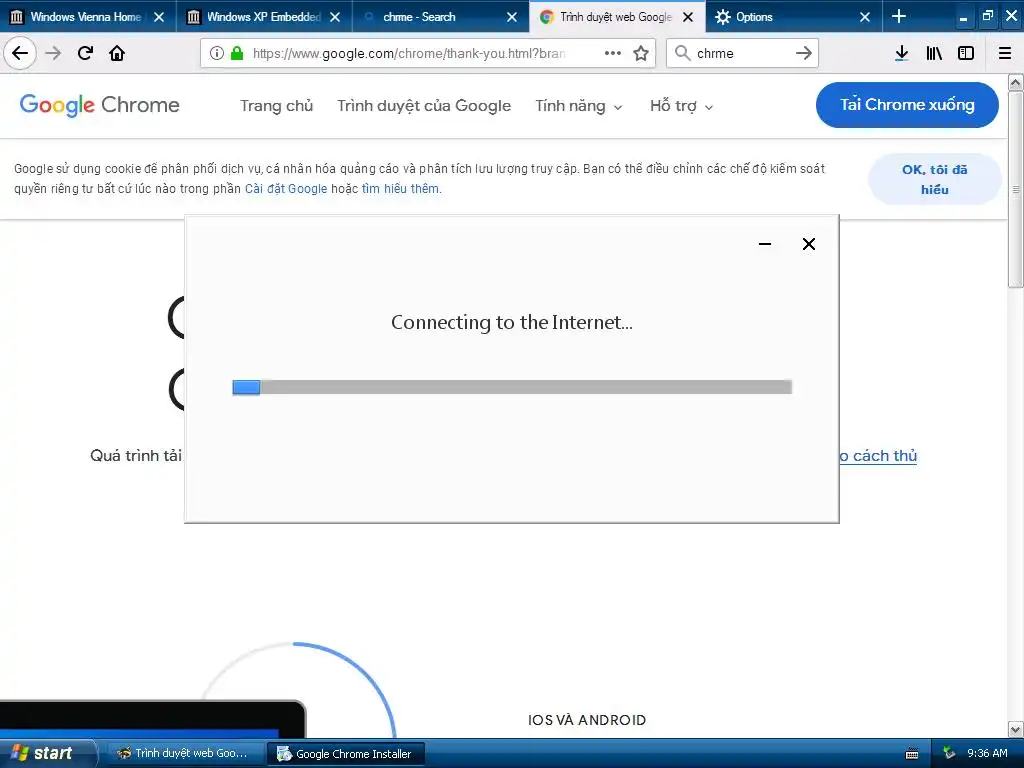Viewport: 1024px width, 768px height.
Task: Close the Trình duyệt web Google tab
Action: pos(688,17)
